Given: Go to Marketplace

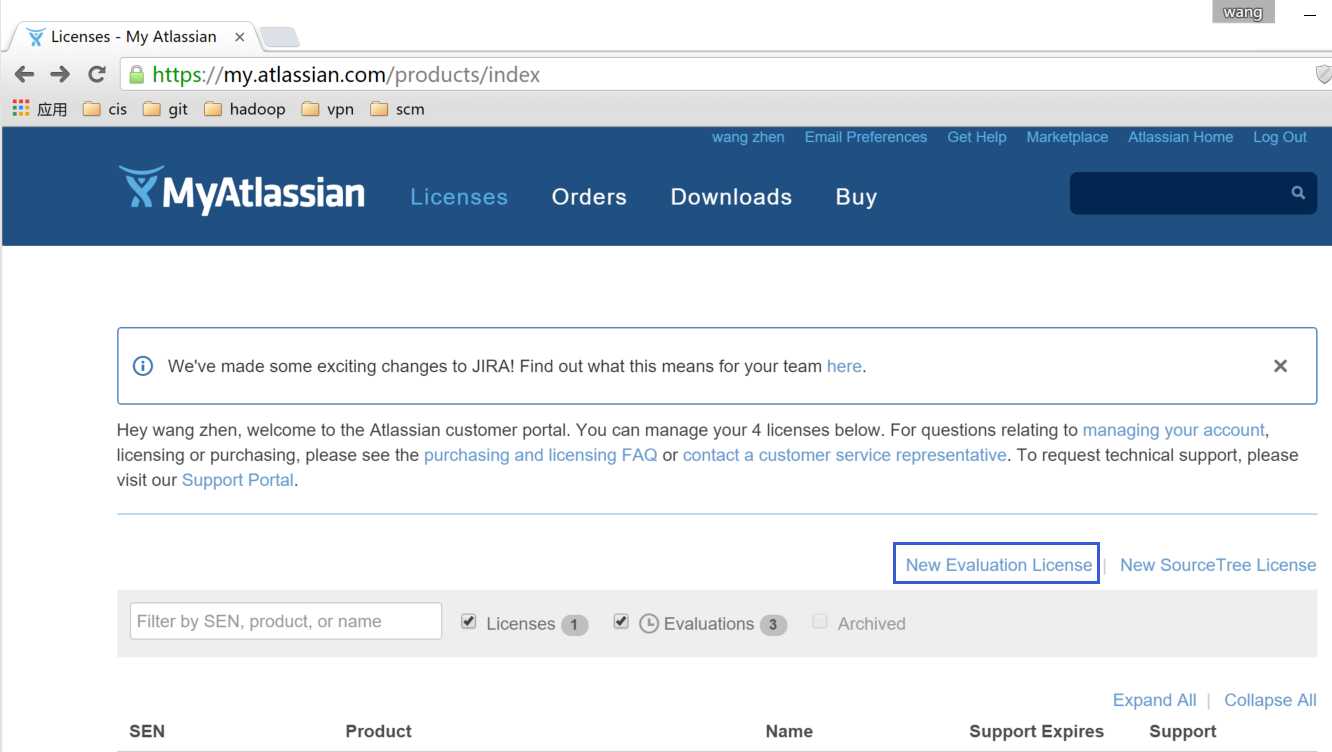Looking at the screenshot, I should pos(1067,137).
